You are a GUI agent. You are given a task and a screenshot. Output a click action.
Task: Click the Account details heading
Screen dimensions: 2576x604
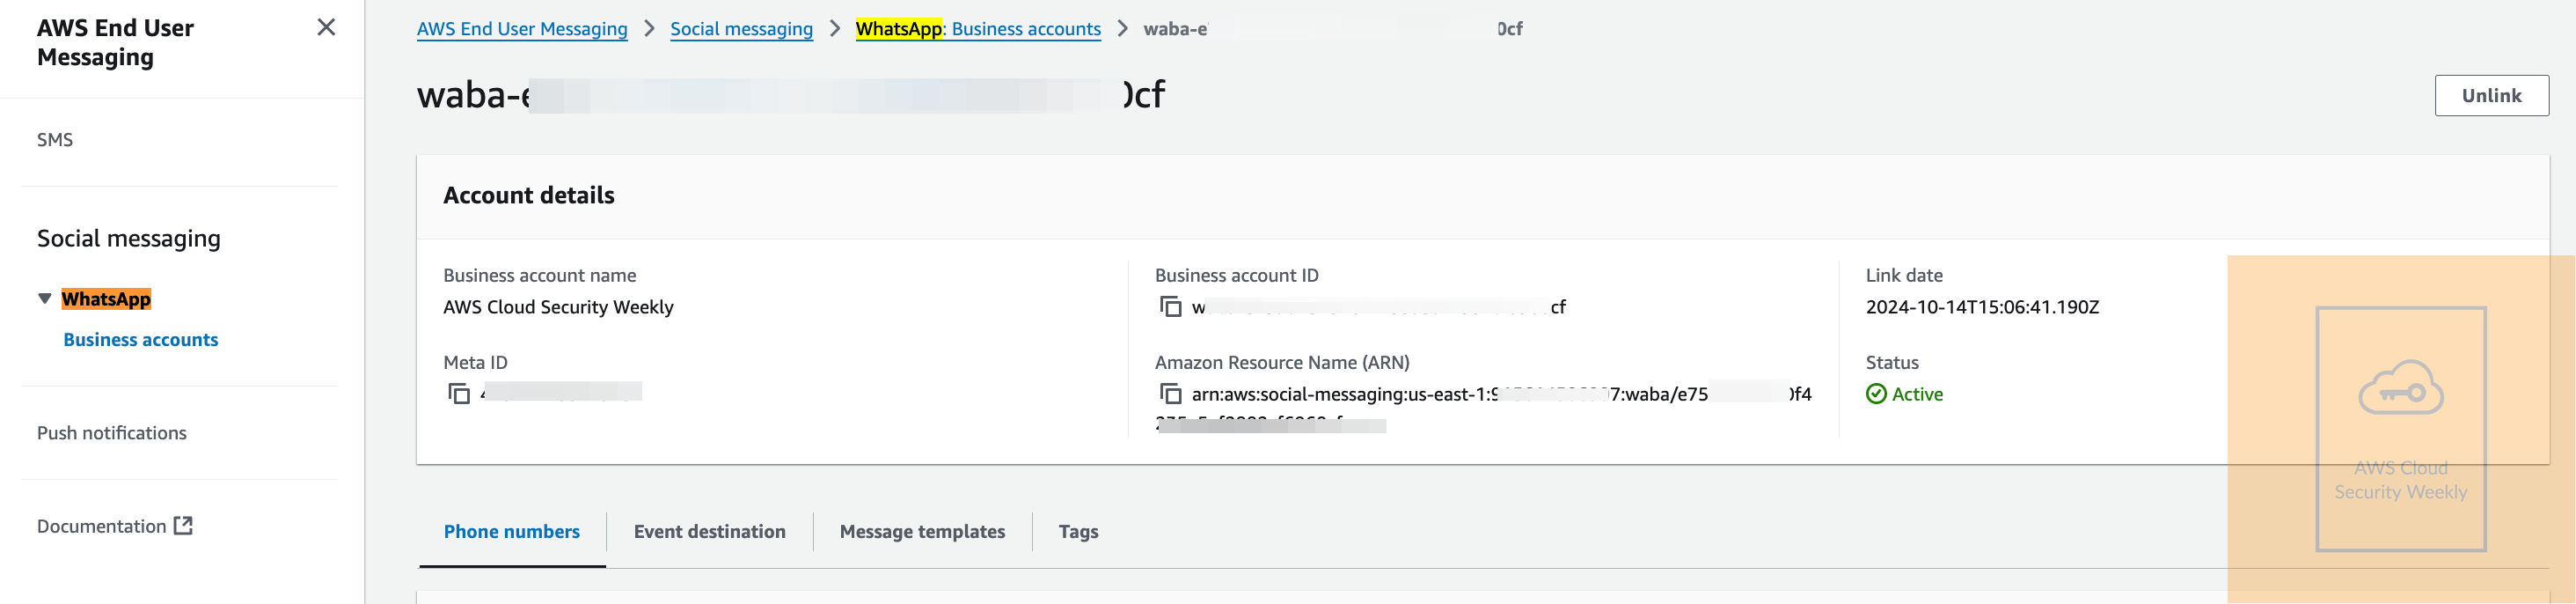[x=529, y=195]
